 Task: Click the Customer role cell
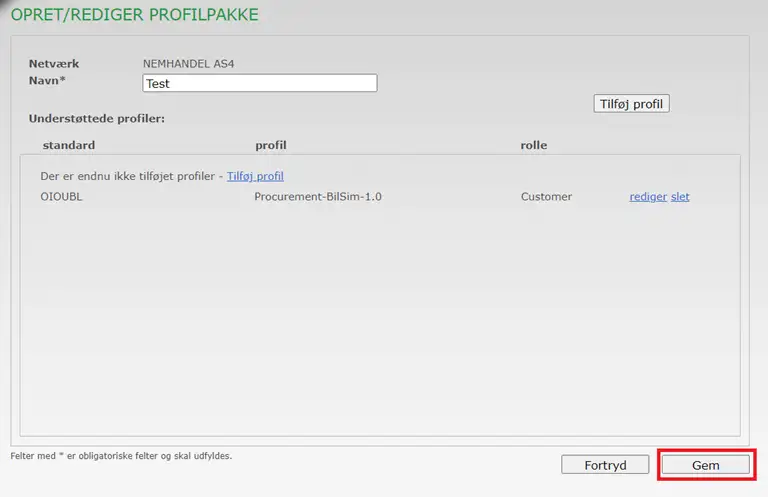[546, 197]
